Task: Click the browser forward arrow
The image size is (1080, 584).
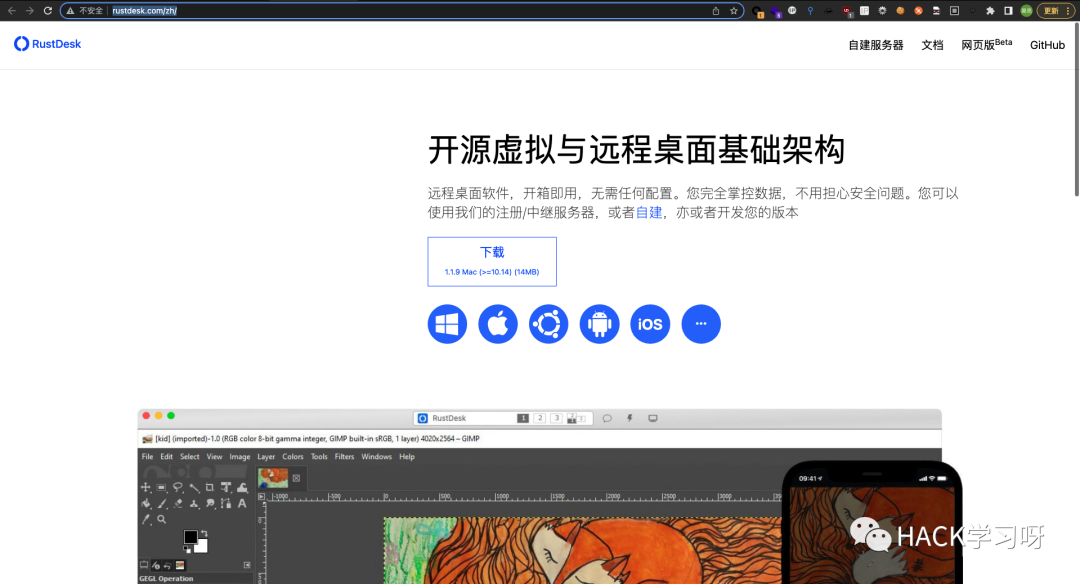Action: tap(30, 10)
